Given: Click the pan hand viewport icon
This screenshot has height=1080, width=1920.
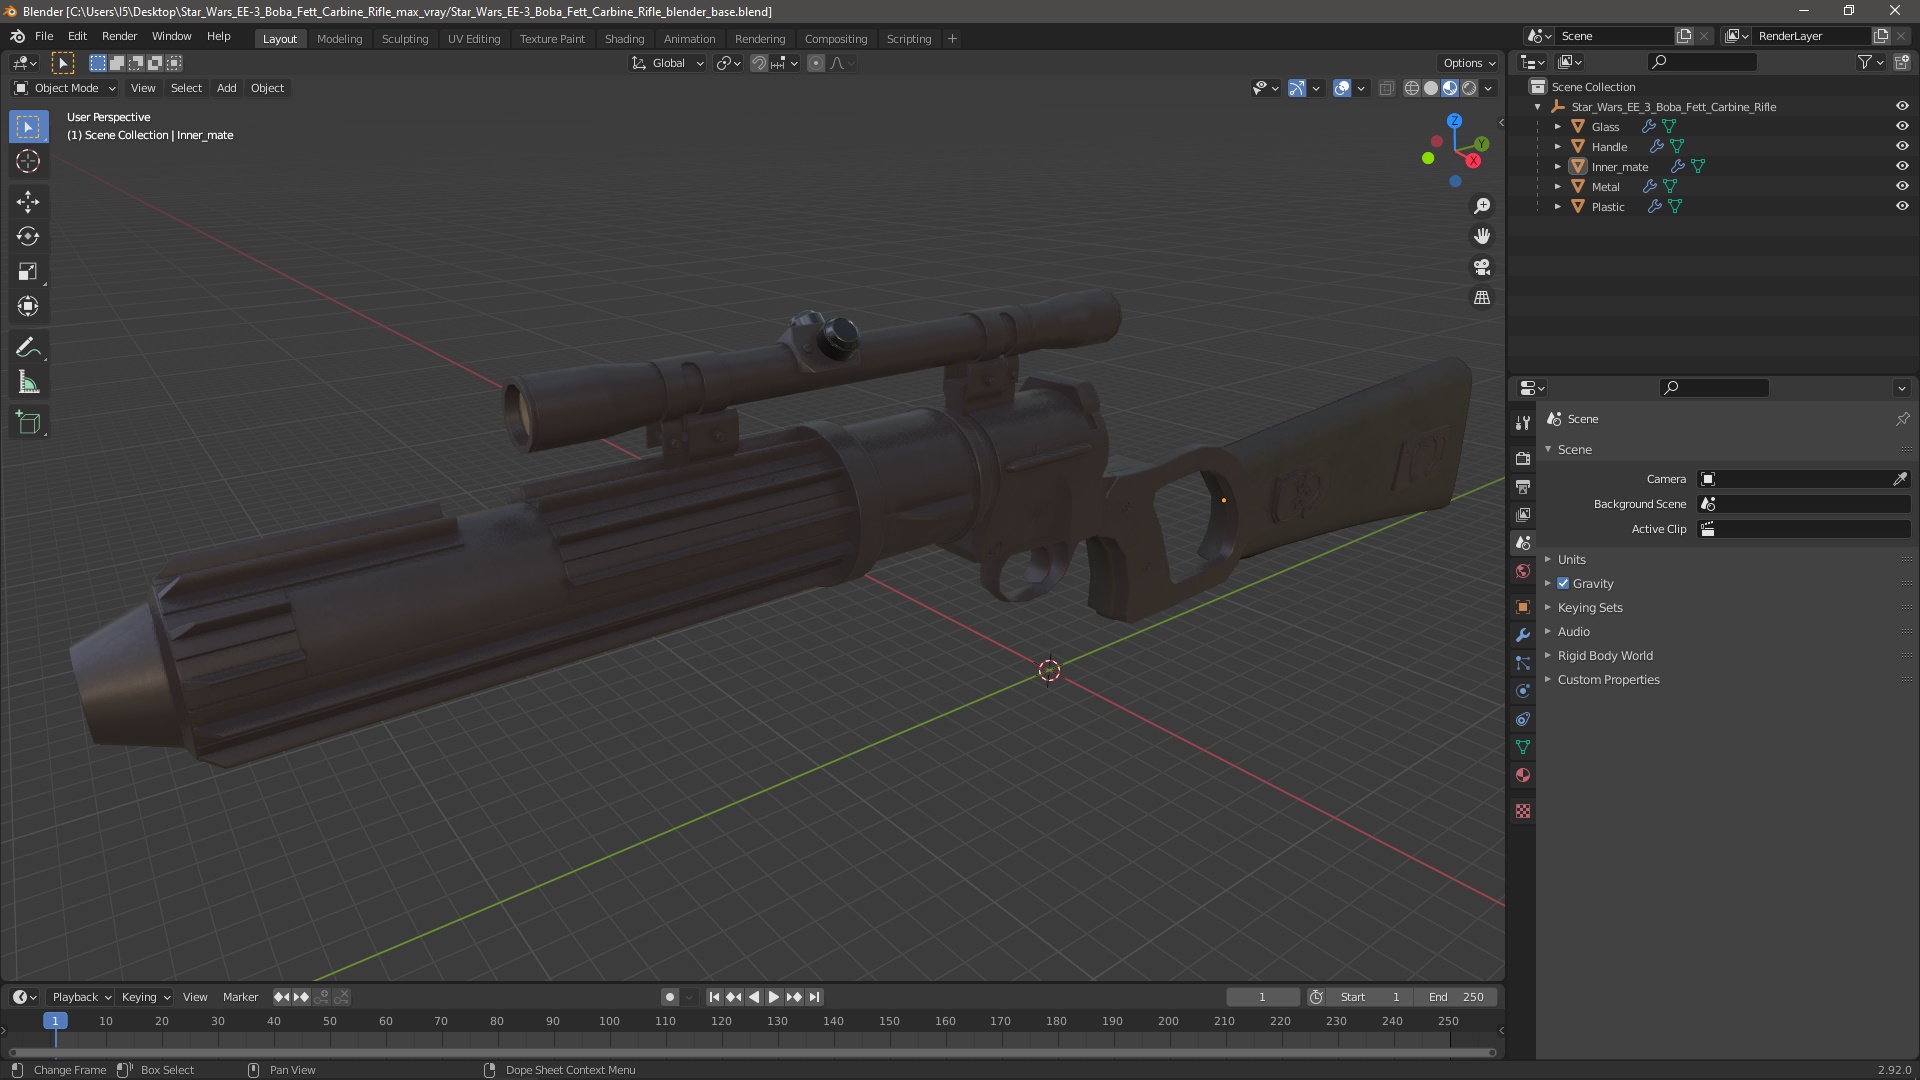Looking at the screenshot, I should 1482,236.
